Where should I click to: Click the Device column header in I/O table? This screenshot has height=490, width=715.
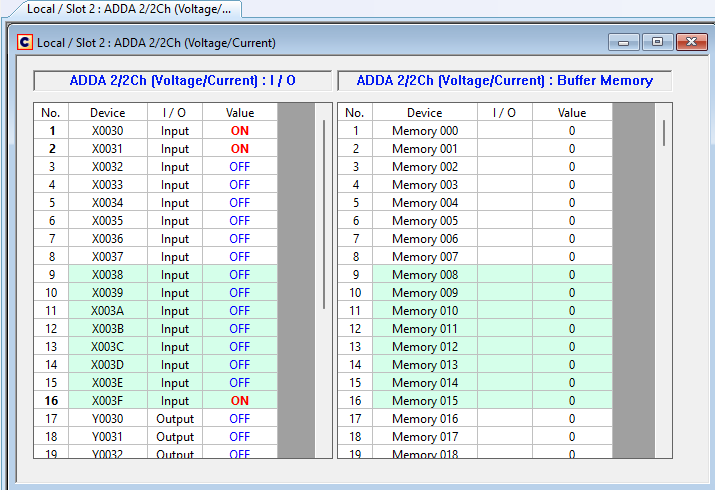pos(107,113)
